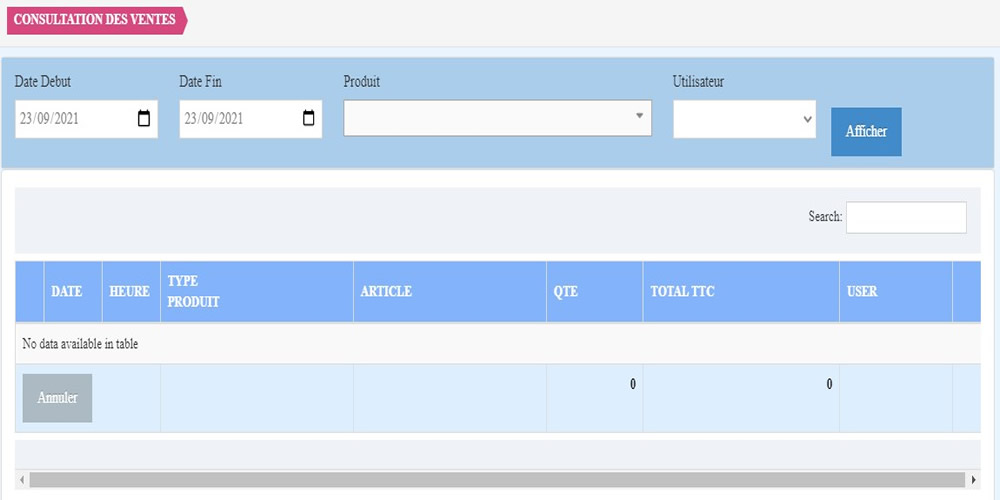Click the Annuler button
The width and height of the screenshot is (1000, 500).
coord(57,398)
